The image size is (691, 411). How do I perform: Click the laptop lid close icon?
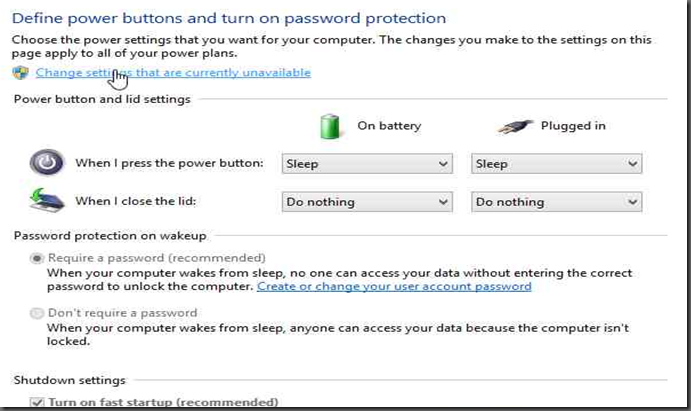click(x=46, y=201)
